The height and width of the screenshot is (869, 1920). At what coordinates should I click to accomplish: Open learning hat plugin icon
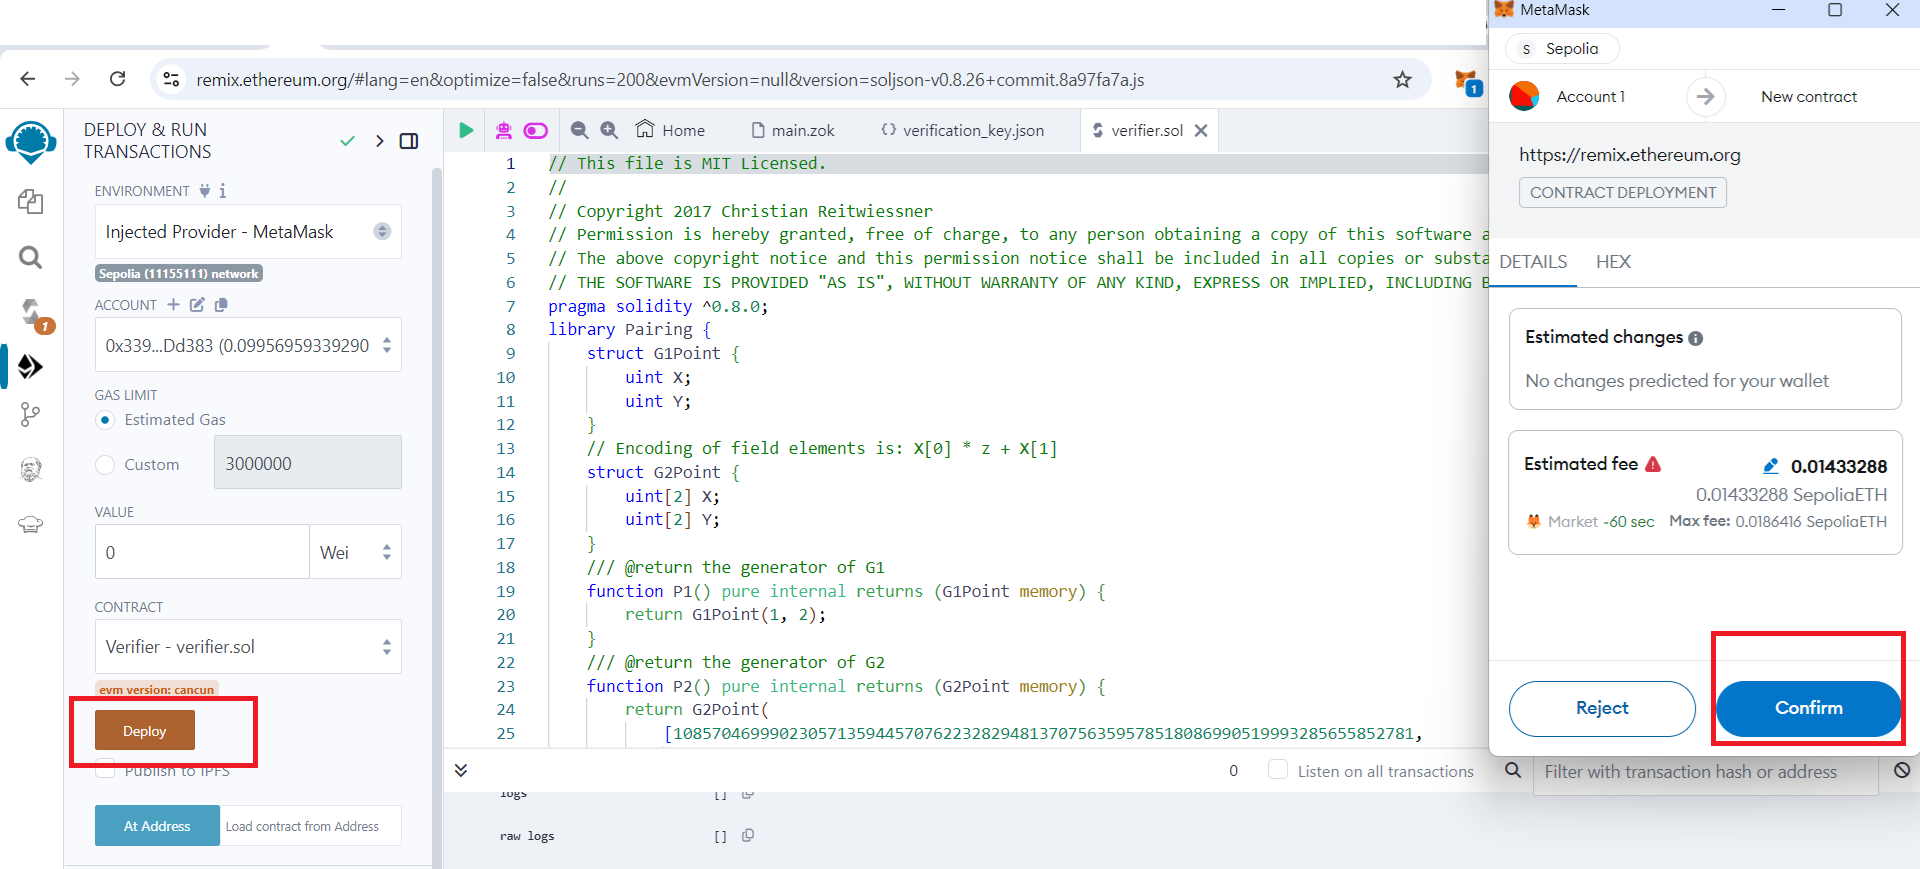click(x=30, y=523)
